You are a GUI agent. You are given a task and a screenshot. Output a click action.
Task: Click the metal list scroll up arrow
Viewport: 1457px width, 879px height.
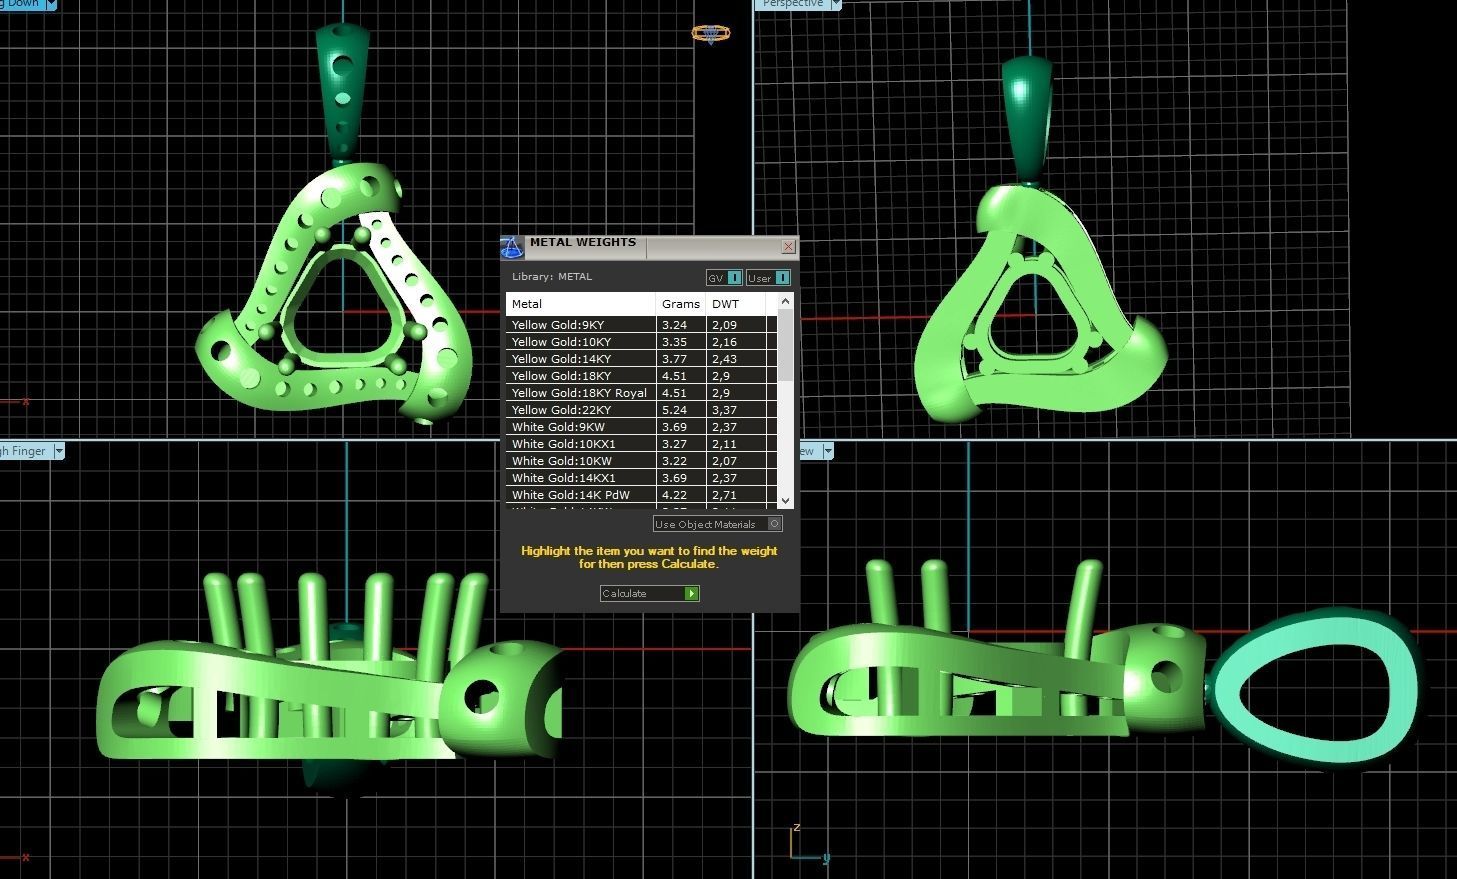point(785,301)
